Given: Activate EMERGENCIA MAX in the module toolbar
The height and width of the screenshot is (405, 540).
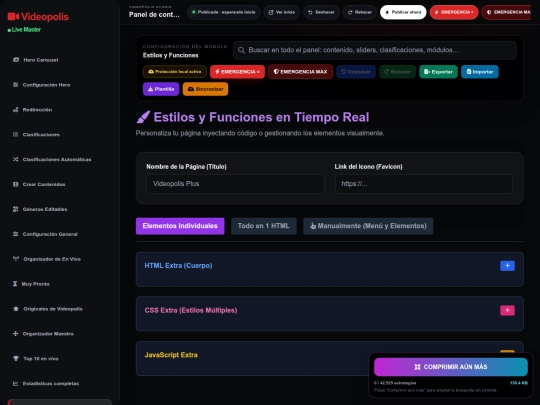Looking at the screenshot, I should point(300,72).
